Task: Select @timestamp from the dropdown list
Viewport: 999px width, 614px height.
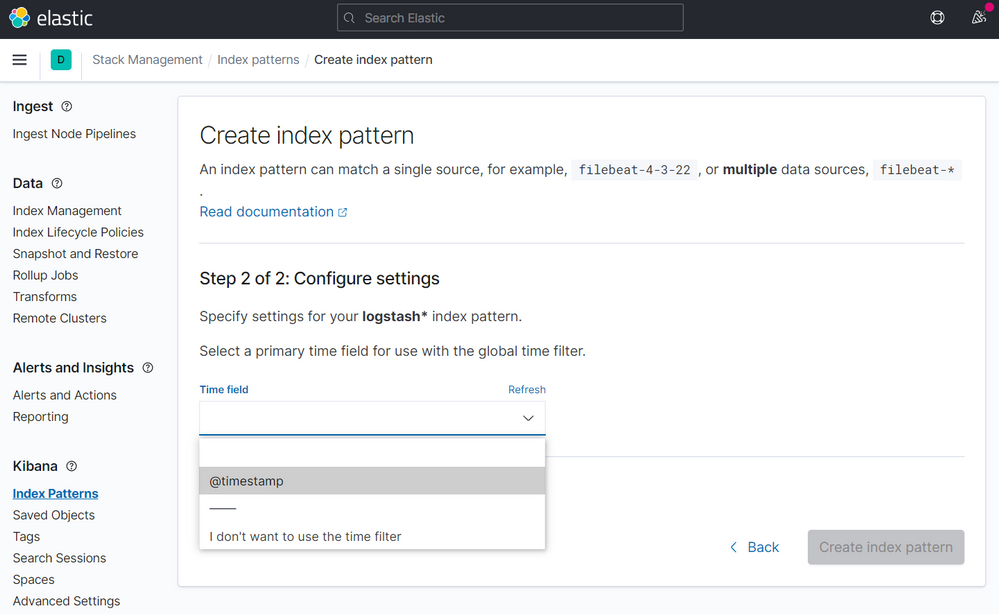Action: pyautogui.click(x=372, y=481)
